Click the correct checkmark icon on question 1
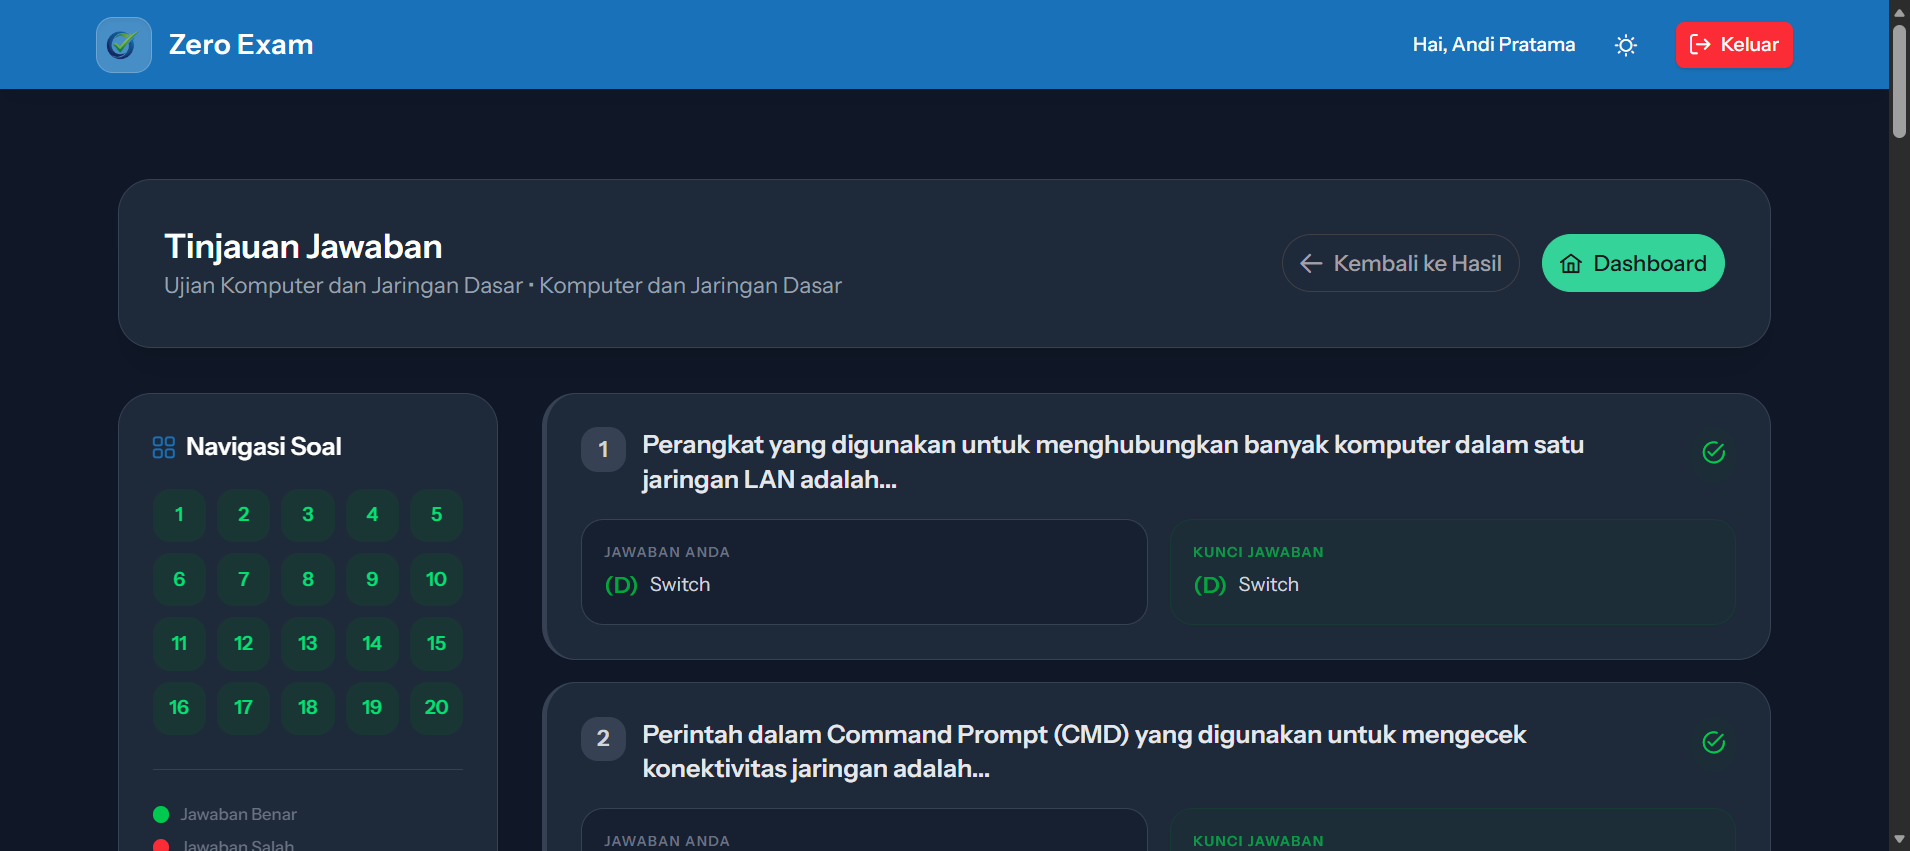Screen dimensions: 1910x851 (x=1714, y=453)
